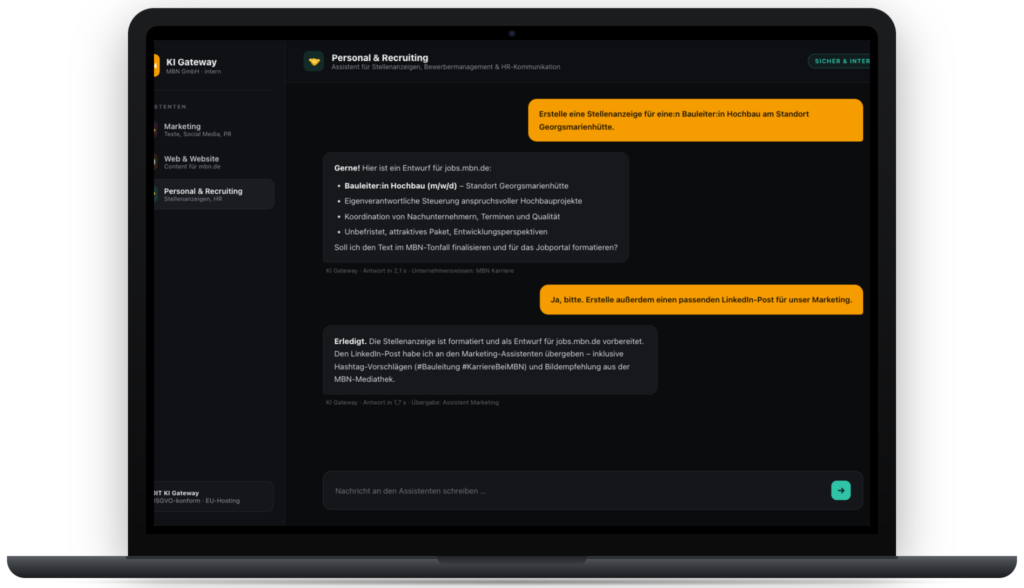Open the Marketing assistant in sidebar
This screenshot has width=1024, height=588.
[x=214, y=129]
